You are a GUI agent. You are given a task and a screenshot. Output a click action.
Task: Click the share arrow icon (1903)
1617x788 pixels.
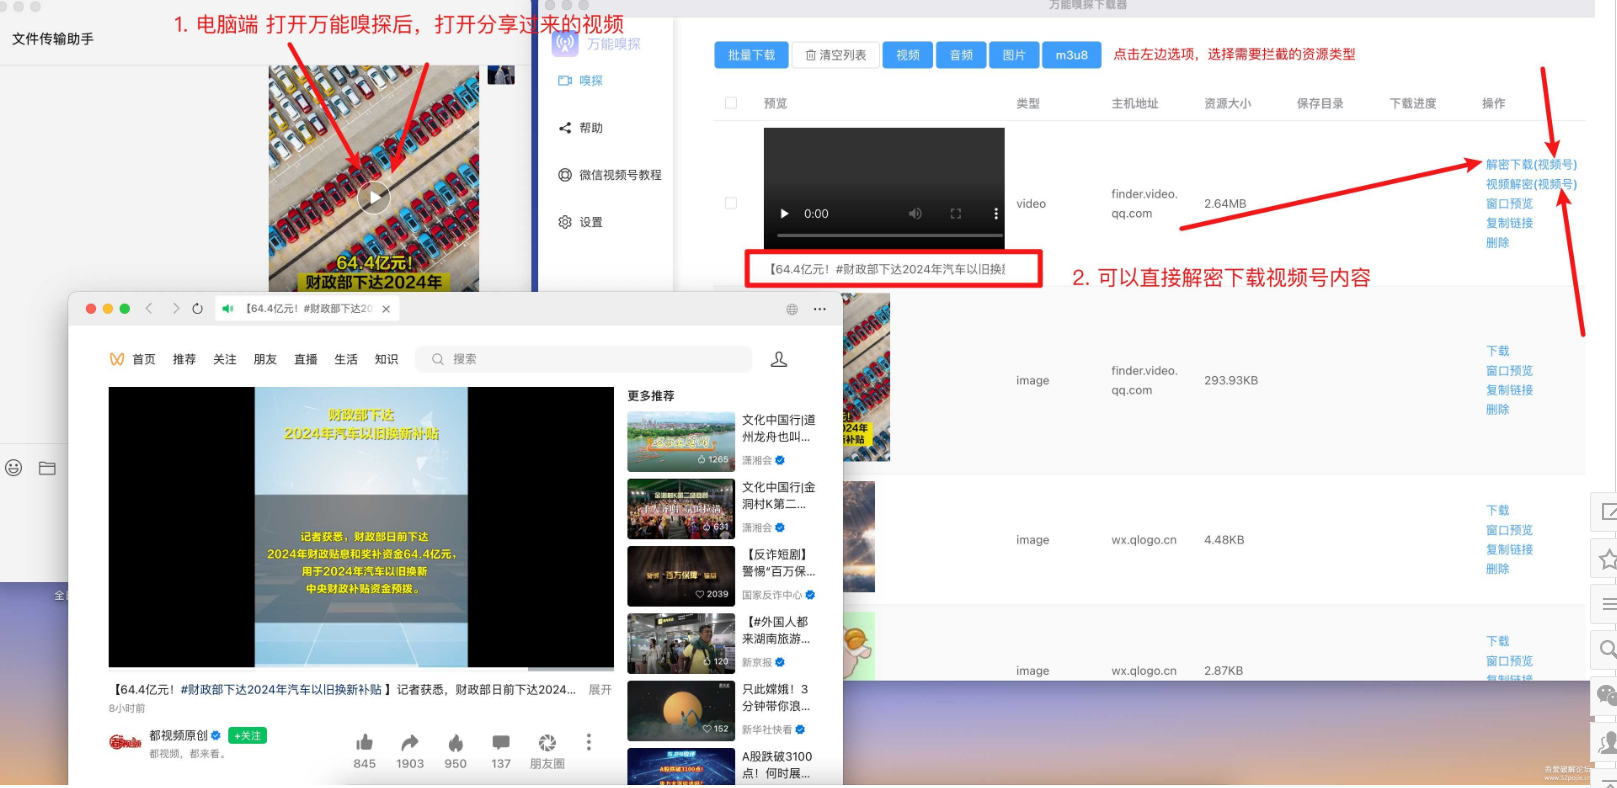click(410, 743)
